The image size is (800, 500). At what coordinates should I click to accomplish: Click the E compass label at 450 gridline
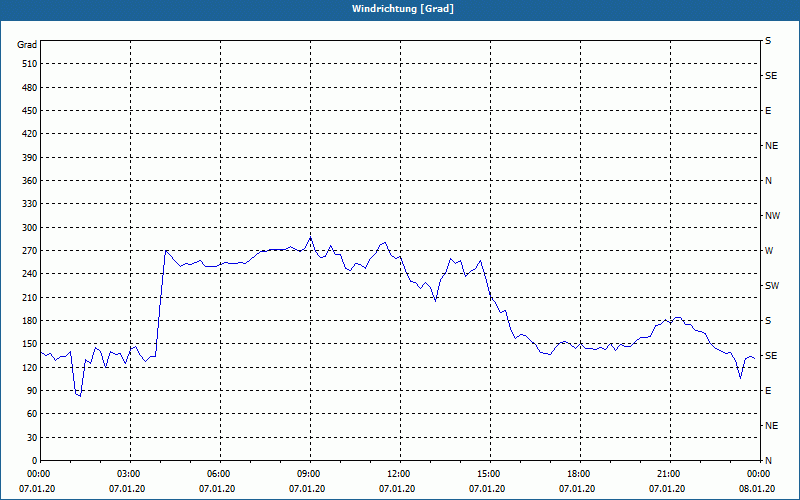click(x=768, y=111)
